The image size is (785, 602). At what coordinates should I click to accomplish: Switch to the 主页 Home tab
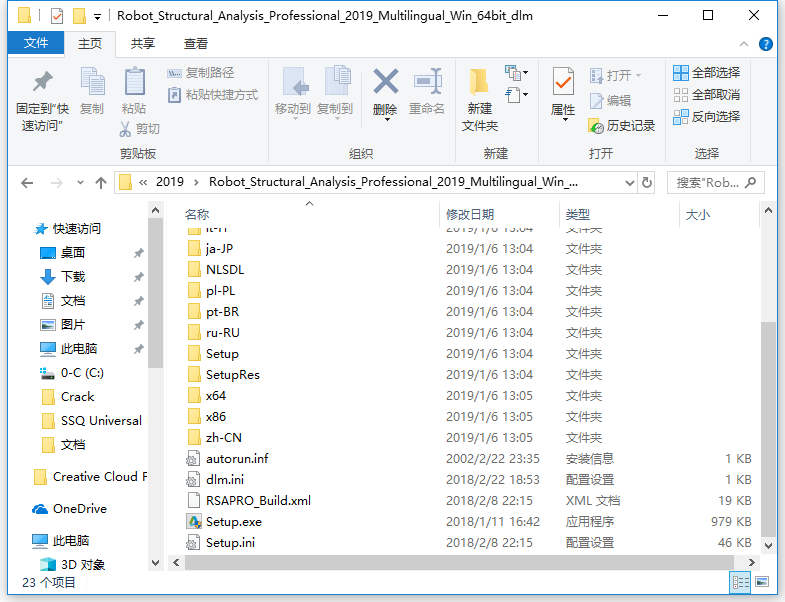click(x=90, y=44)
